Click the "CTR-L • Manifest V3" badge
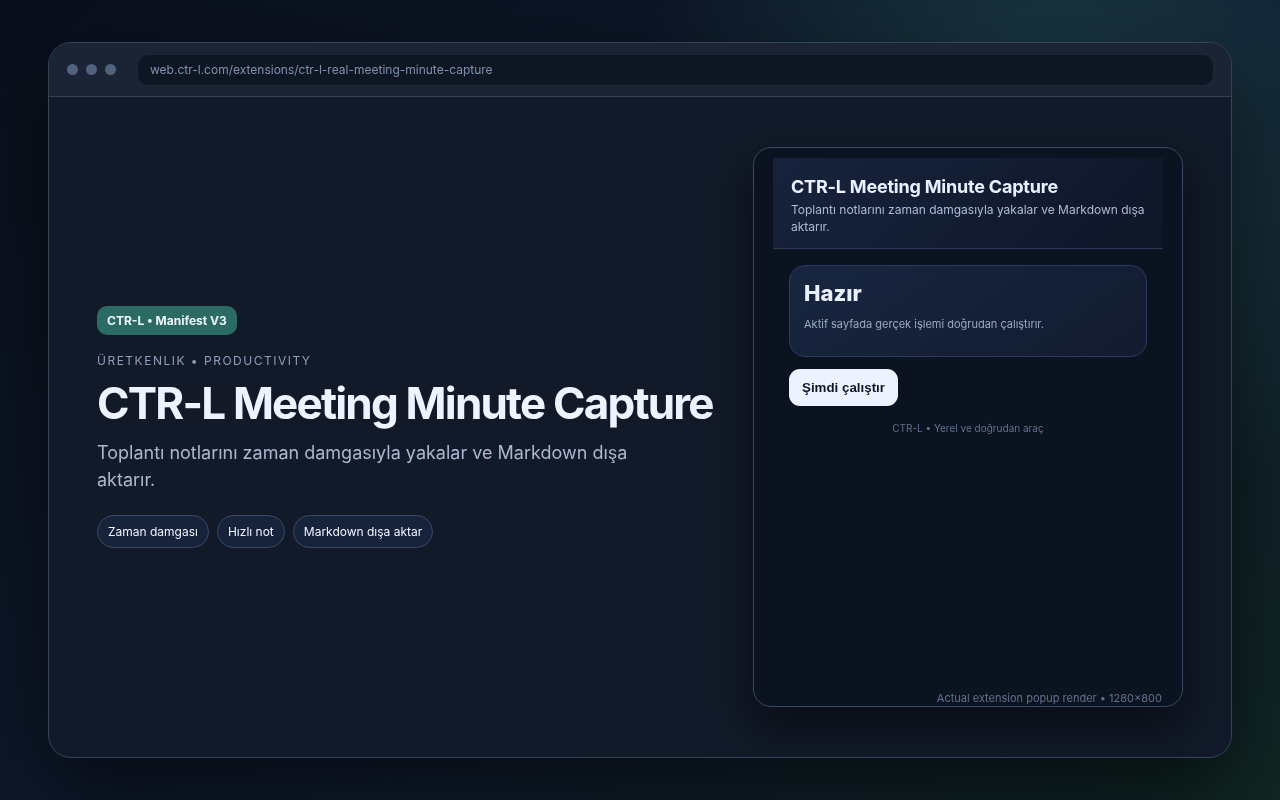Screen dimensions: 1280x800 tap(167, 321)
